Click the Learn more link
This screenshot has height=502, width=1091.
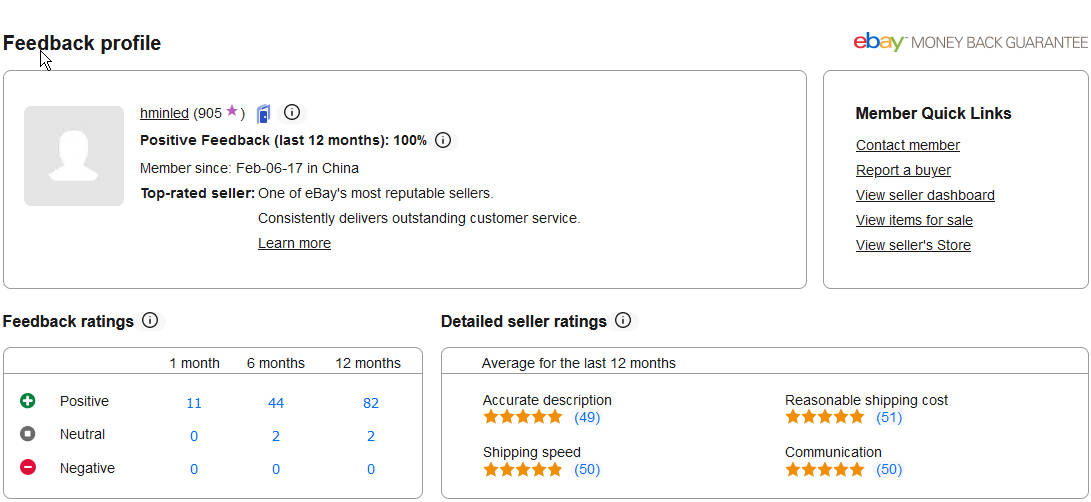(x=294, y=243)
